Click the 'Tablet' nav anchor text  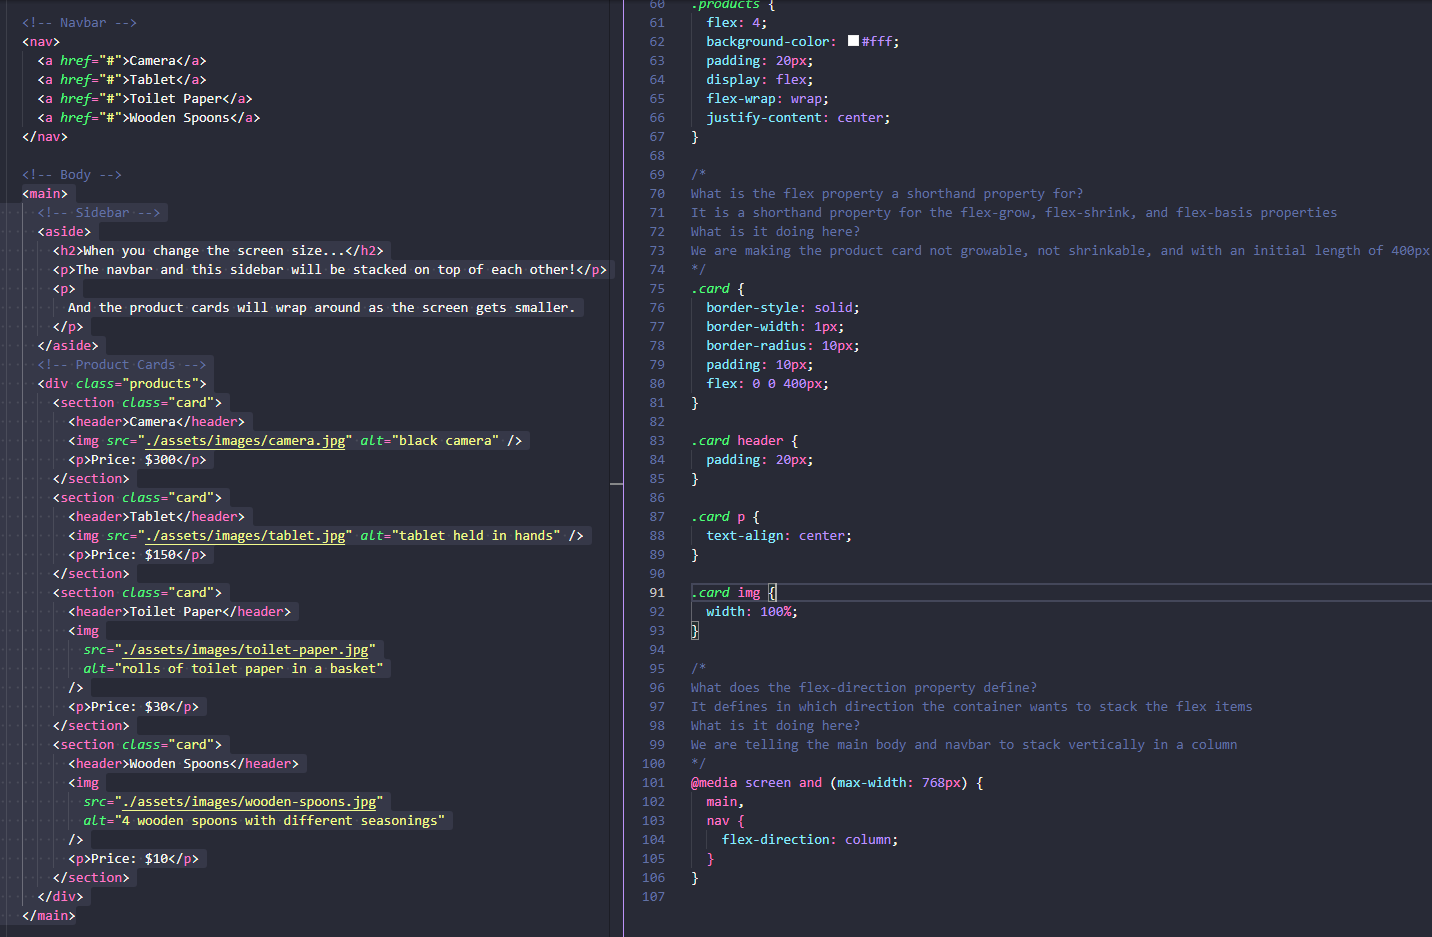152,79
